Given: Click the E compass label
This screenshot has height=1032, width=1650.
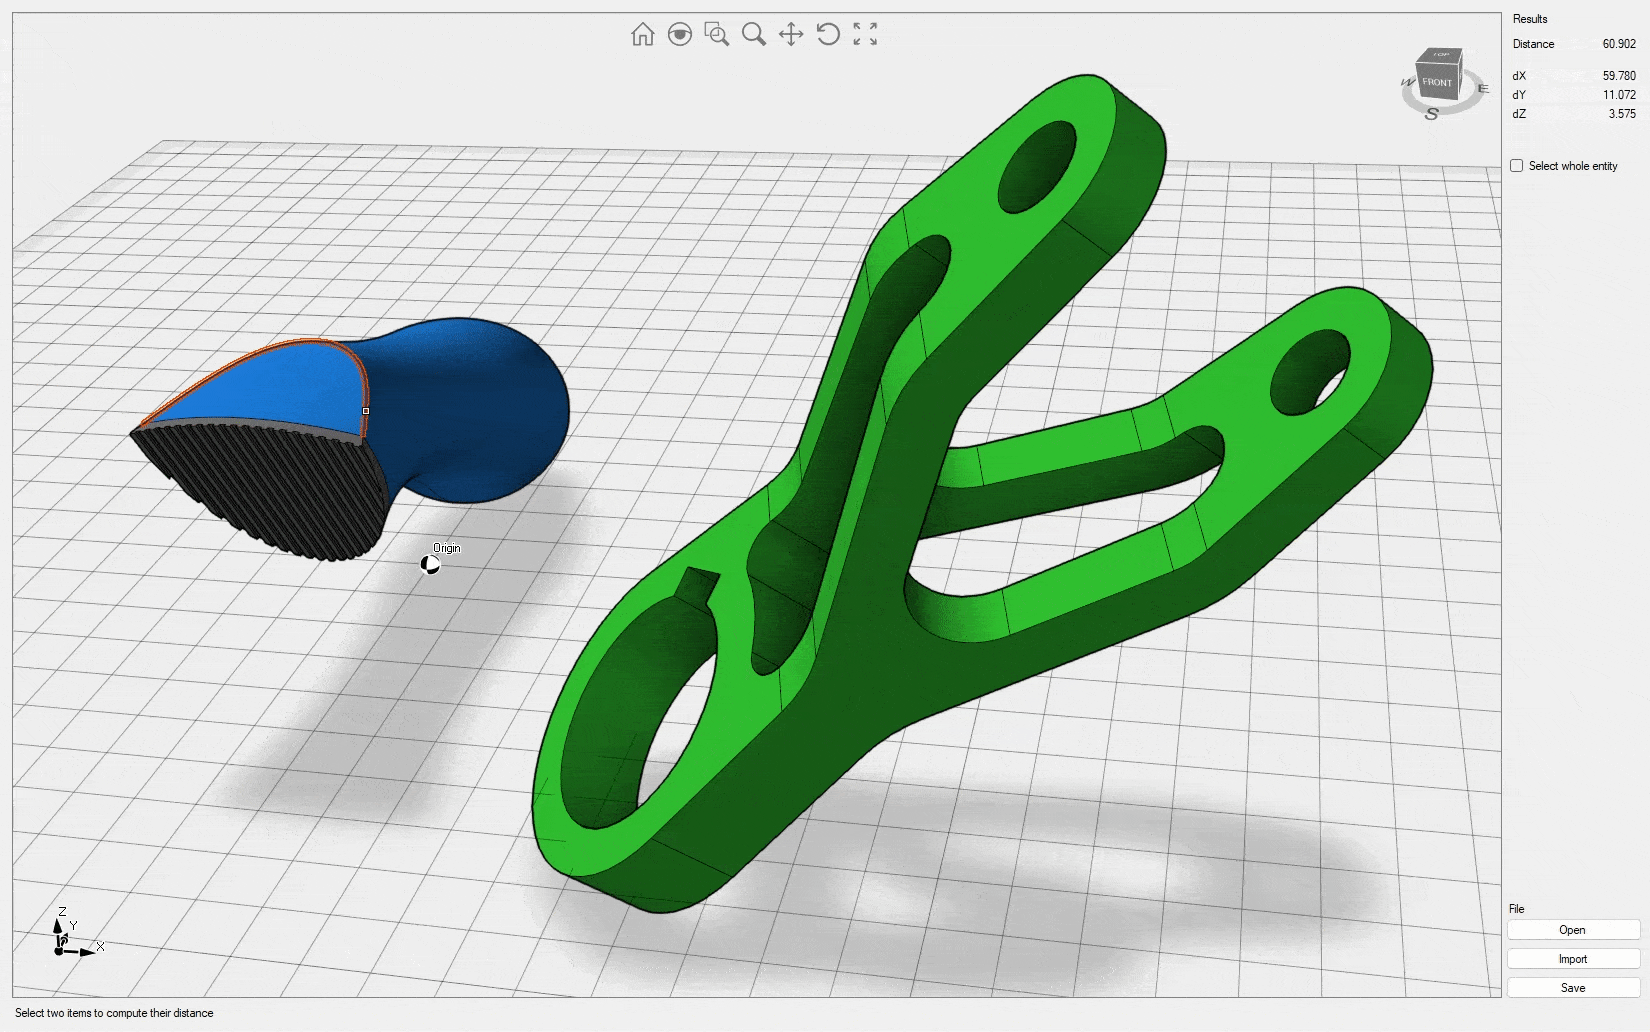Looking at the screenshot, I should pos(1483,89).
